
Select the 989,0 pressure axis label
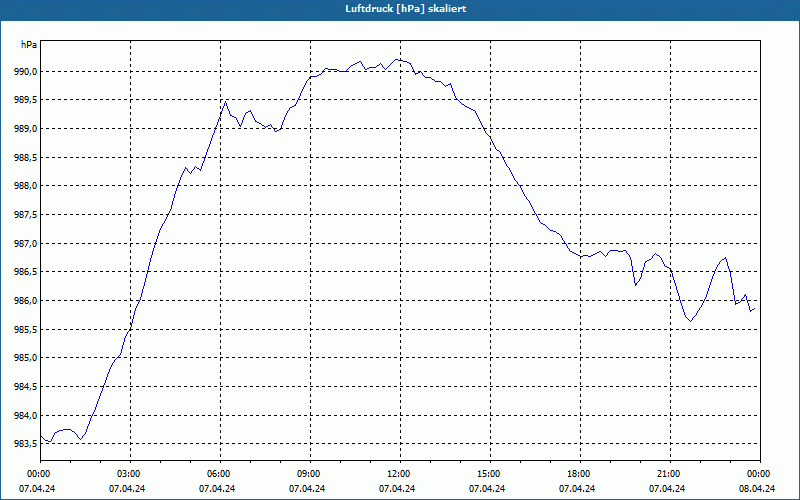pyautogui.click(x=26, y=129)
